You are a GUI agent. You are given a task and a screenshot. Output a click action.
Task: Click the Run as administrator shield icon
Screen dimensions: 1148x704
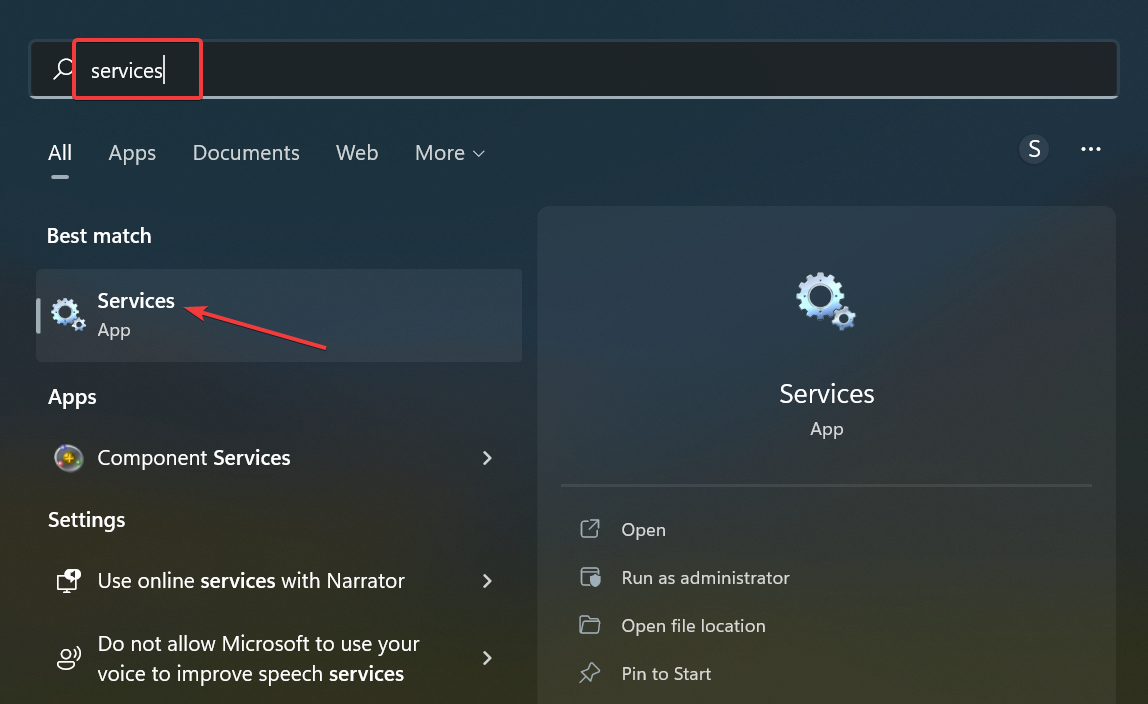pyautogui.click(x=591, y=577)
